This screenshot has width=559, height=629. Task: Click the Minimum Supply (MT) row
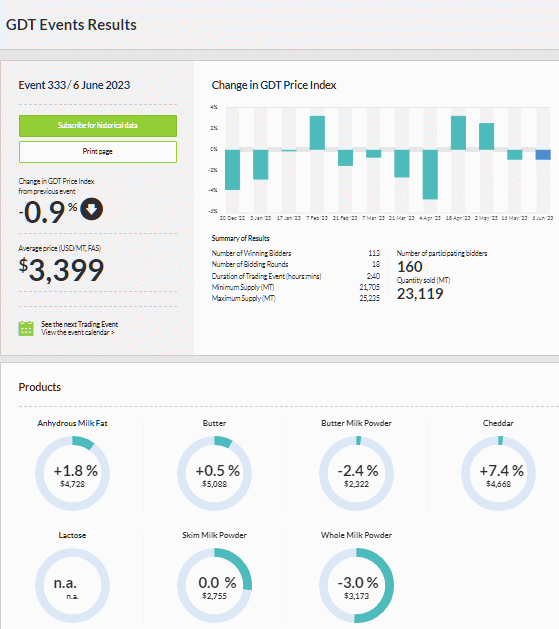point(296,287)
